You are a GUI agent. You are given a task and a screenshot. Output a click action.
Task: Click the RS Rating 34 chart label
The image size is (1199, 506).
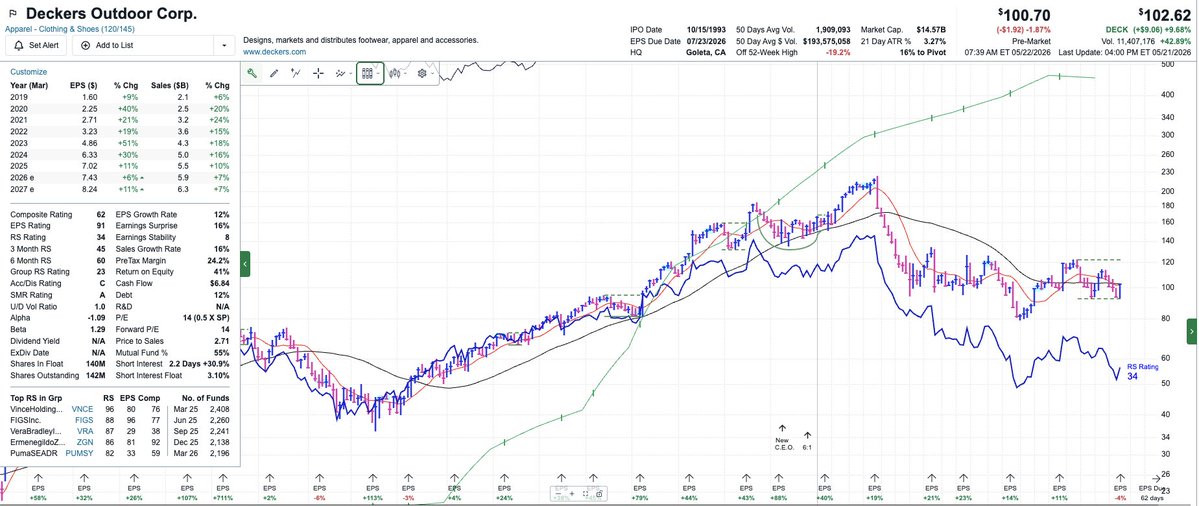coord(1143,371)
